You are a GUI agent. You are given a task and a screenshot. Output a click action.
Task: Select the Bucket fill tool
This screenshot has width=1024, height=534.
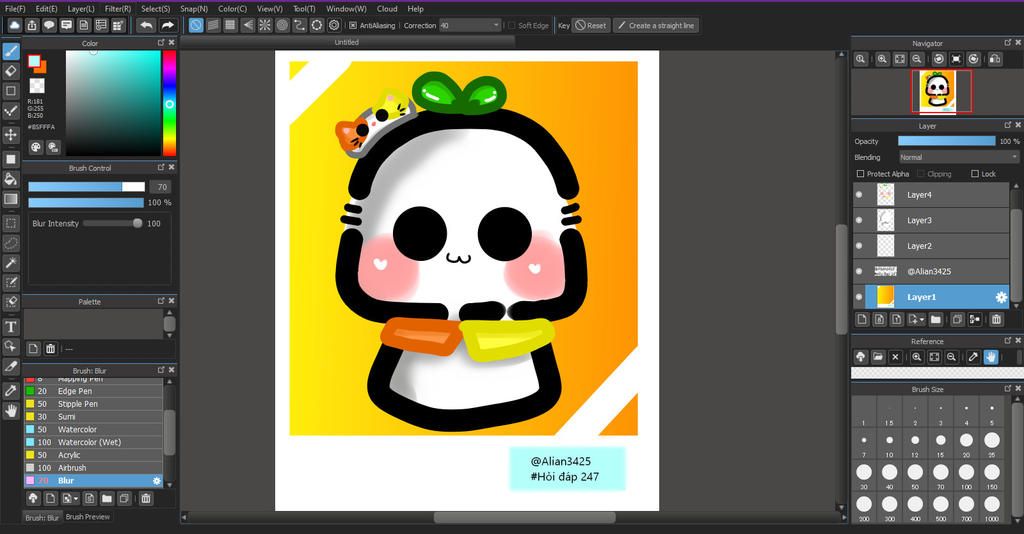tap(11, 179)
